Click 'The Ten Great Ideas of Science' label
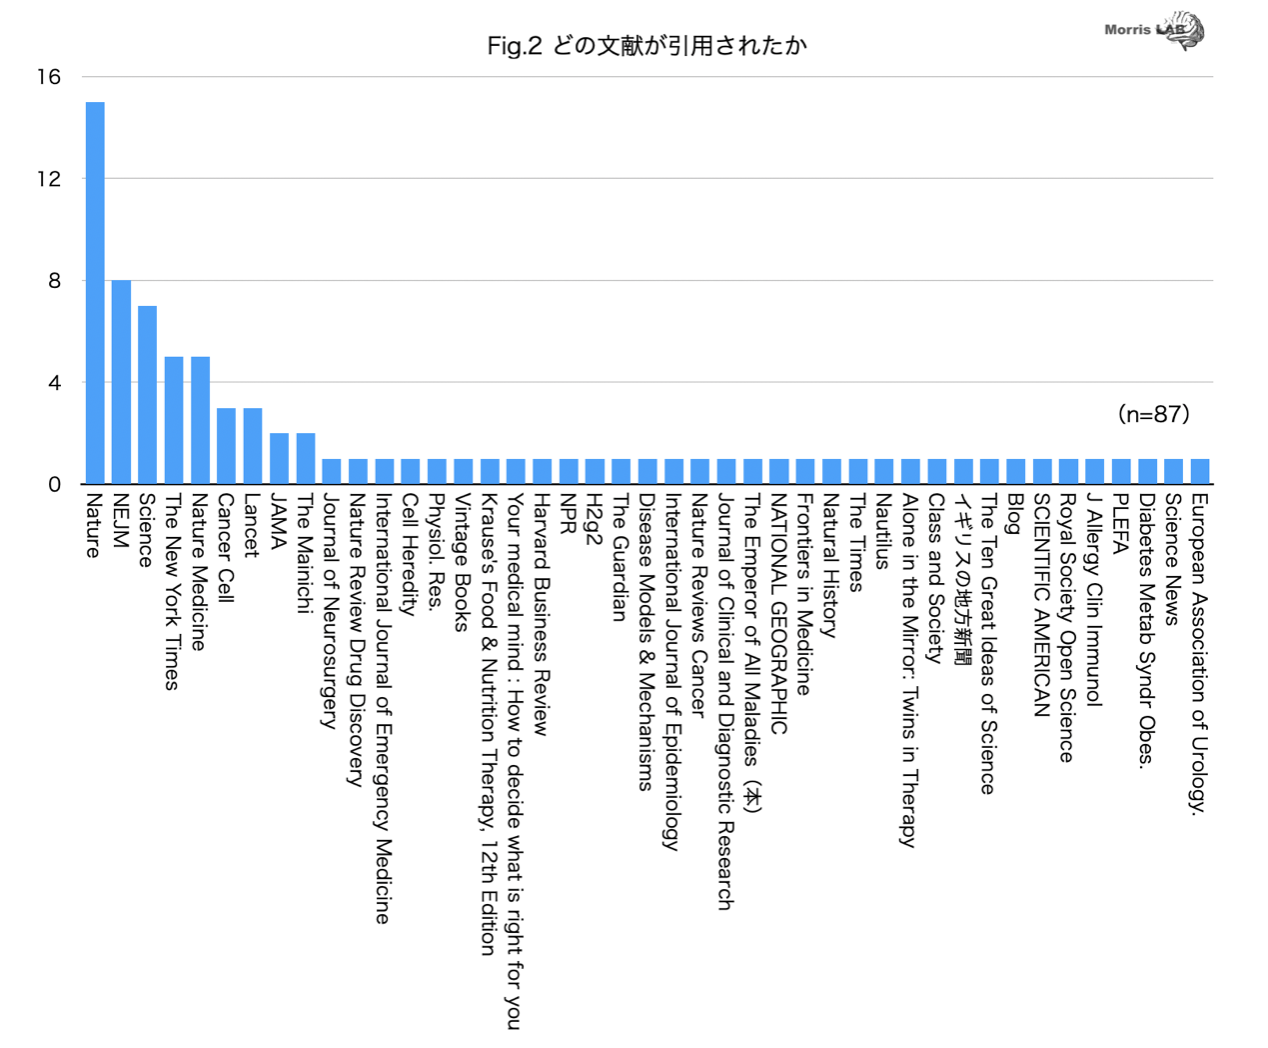The image size is (1268, 1048). [x=986, y=643]
